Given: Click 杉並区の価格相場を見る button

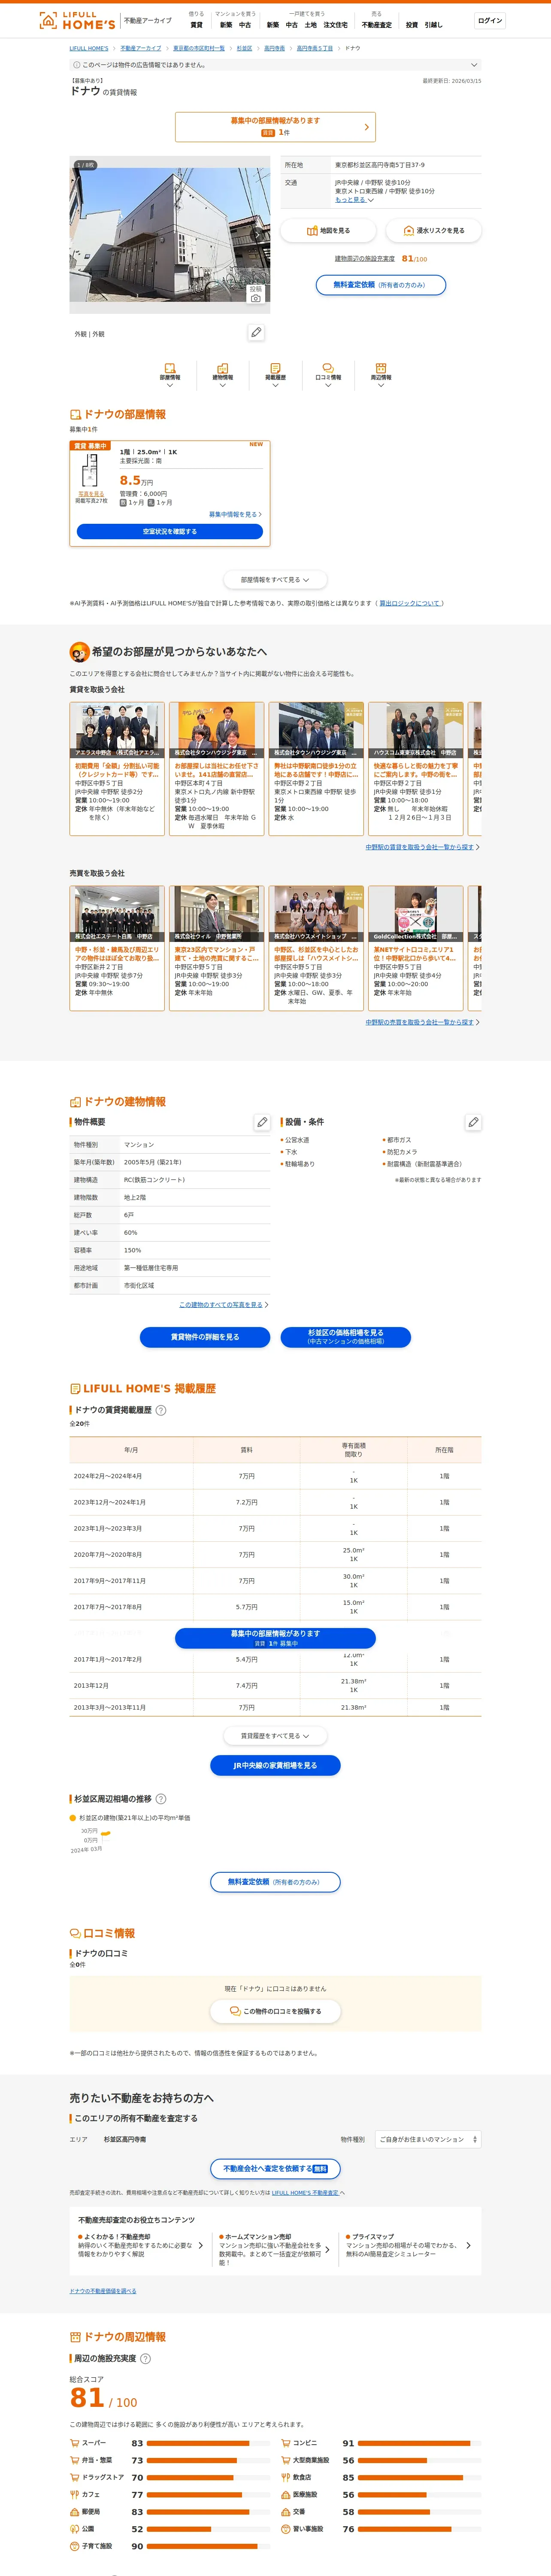Looking at the screenshot, I should 346,1337.
